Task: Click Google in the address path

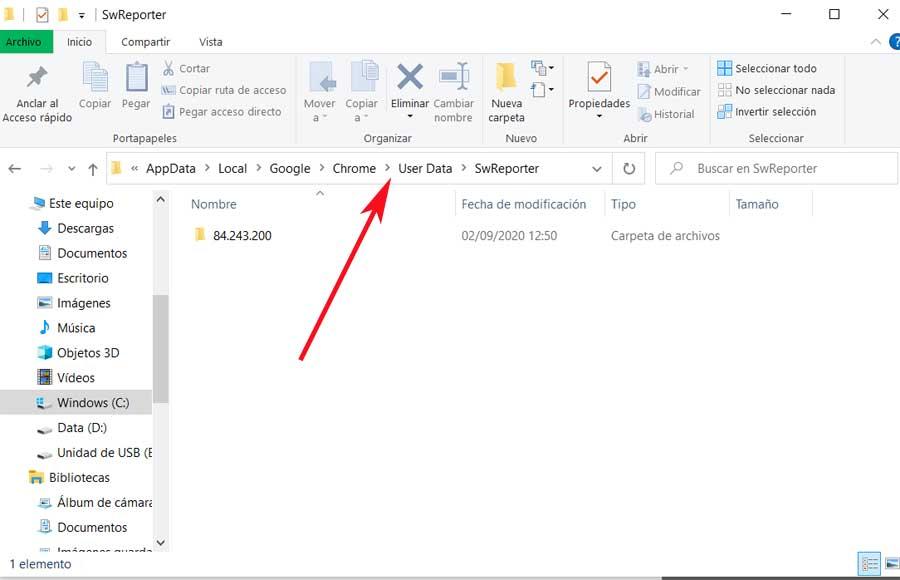Action: [x=290, y=169]
